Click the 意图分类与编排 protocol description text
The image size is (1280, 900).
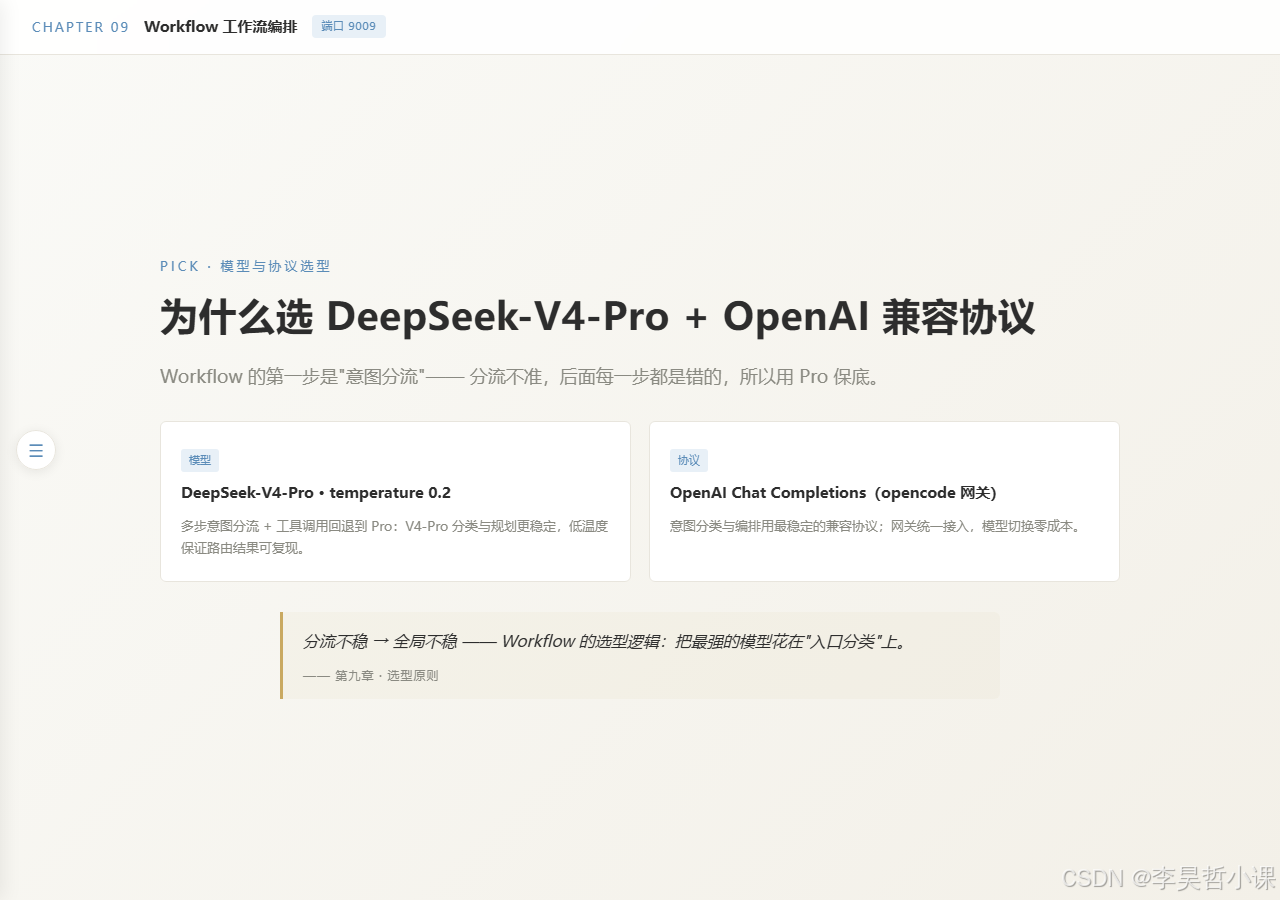(x=875, y=526)
